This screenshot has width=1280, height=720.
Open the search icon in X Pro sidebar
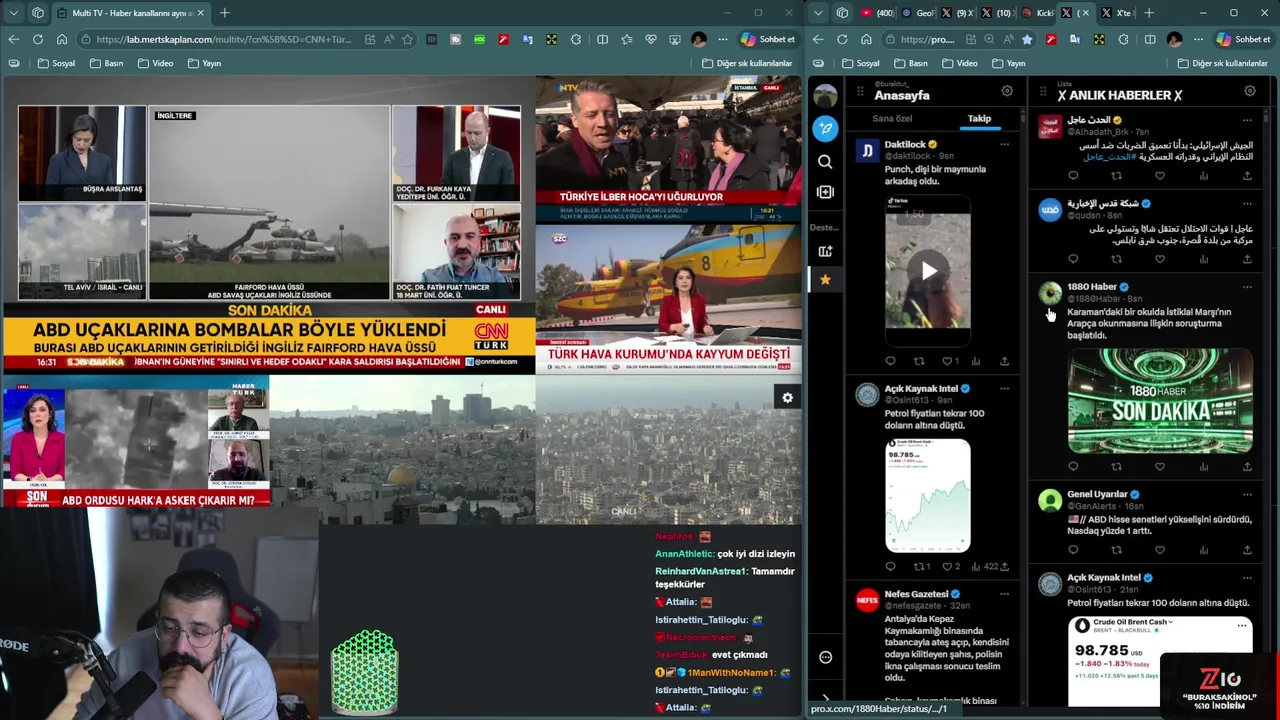[825, 161]
